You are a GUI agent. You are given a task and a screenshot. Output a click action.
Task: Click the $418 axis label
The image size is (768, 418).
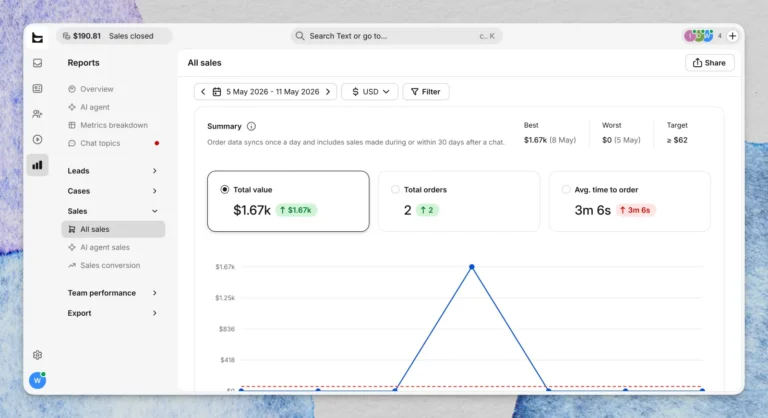click(227, 360)
